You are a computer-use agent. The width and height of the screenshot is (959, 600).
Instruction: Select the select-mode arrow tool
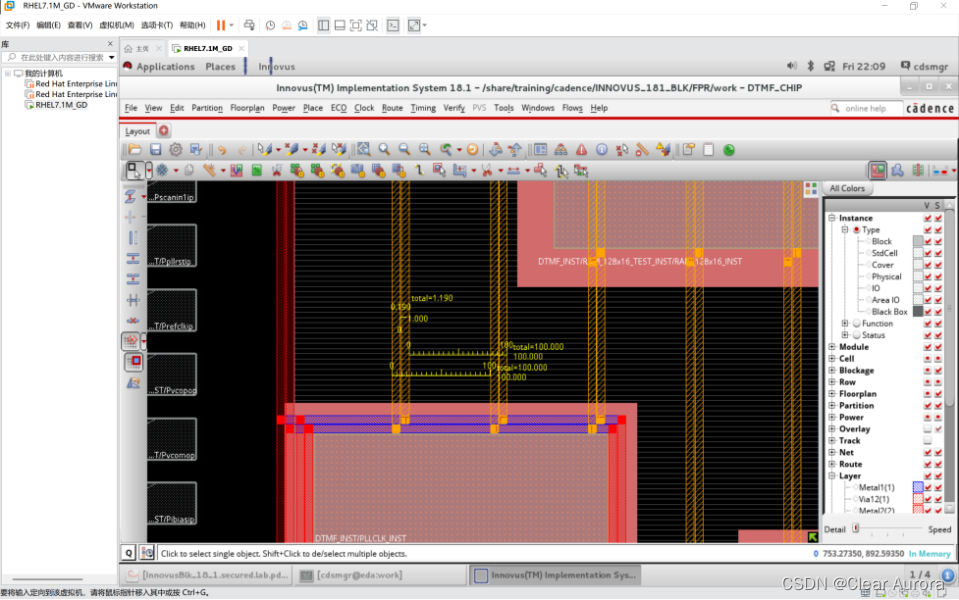[133, 170]
